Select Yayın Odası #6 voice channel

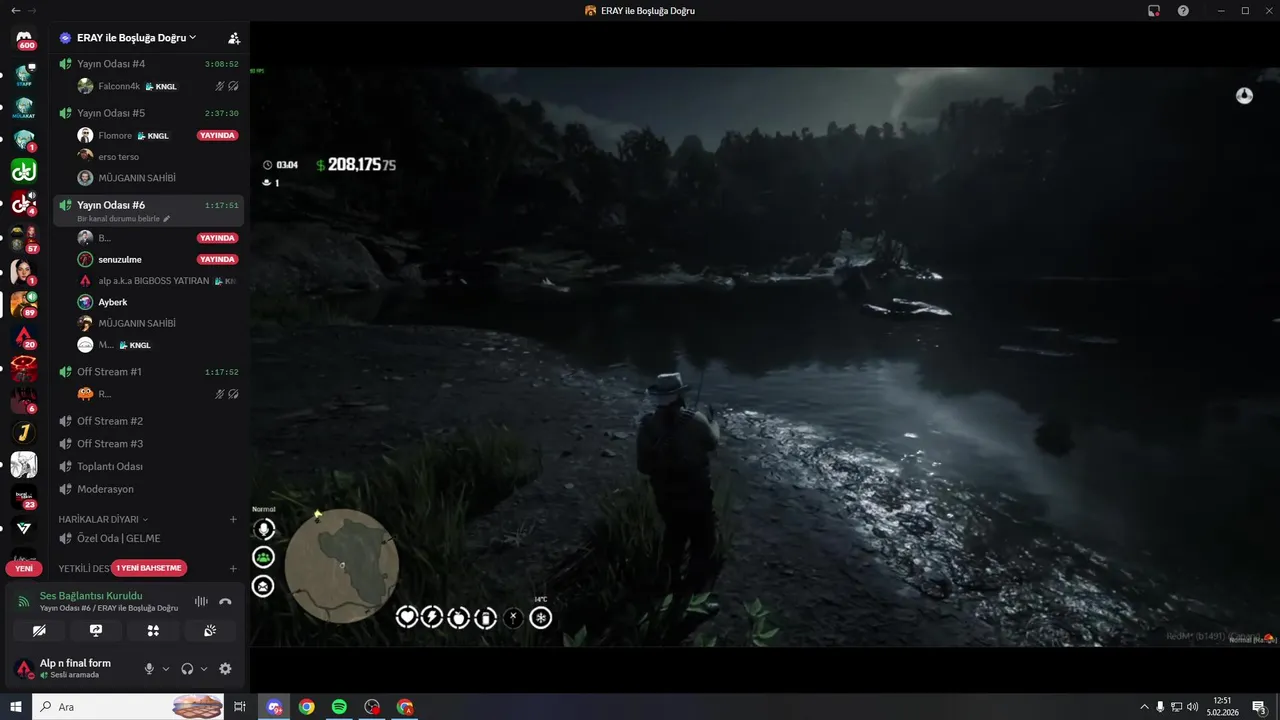[148, 210]
